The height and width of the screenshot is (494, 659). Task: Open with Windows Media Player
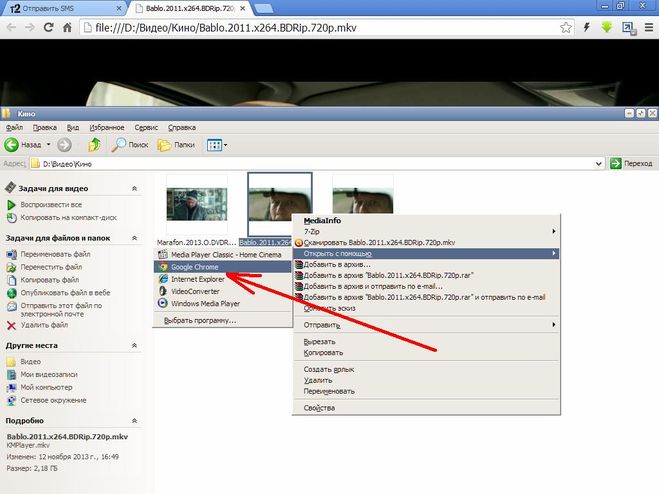[223, 304]
